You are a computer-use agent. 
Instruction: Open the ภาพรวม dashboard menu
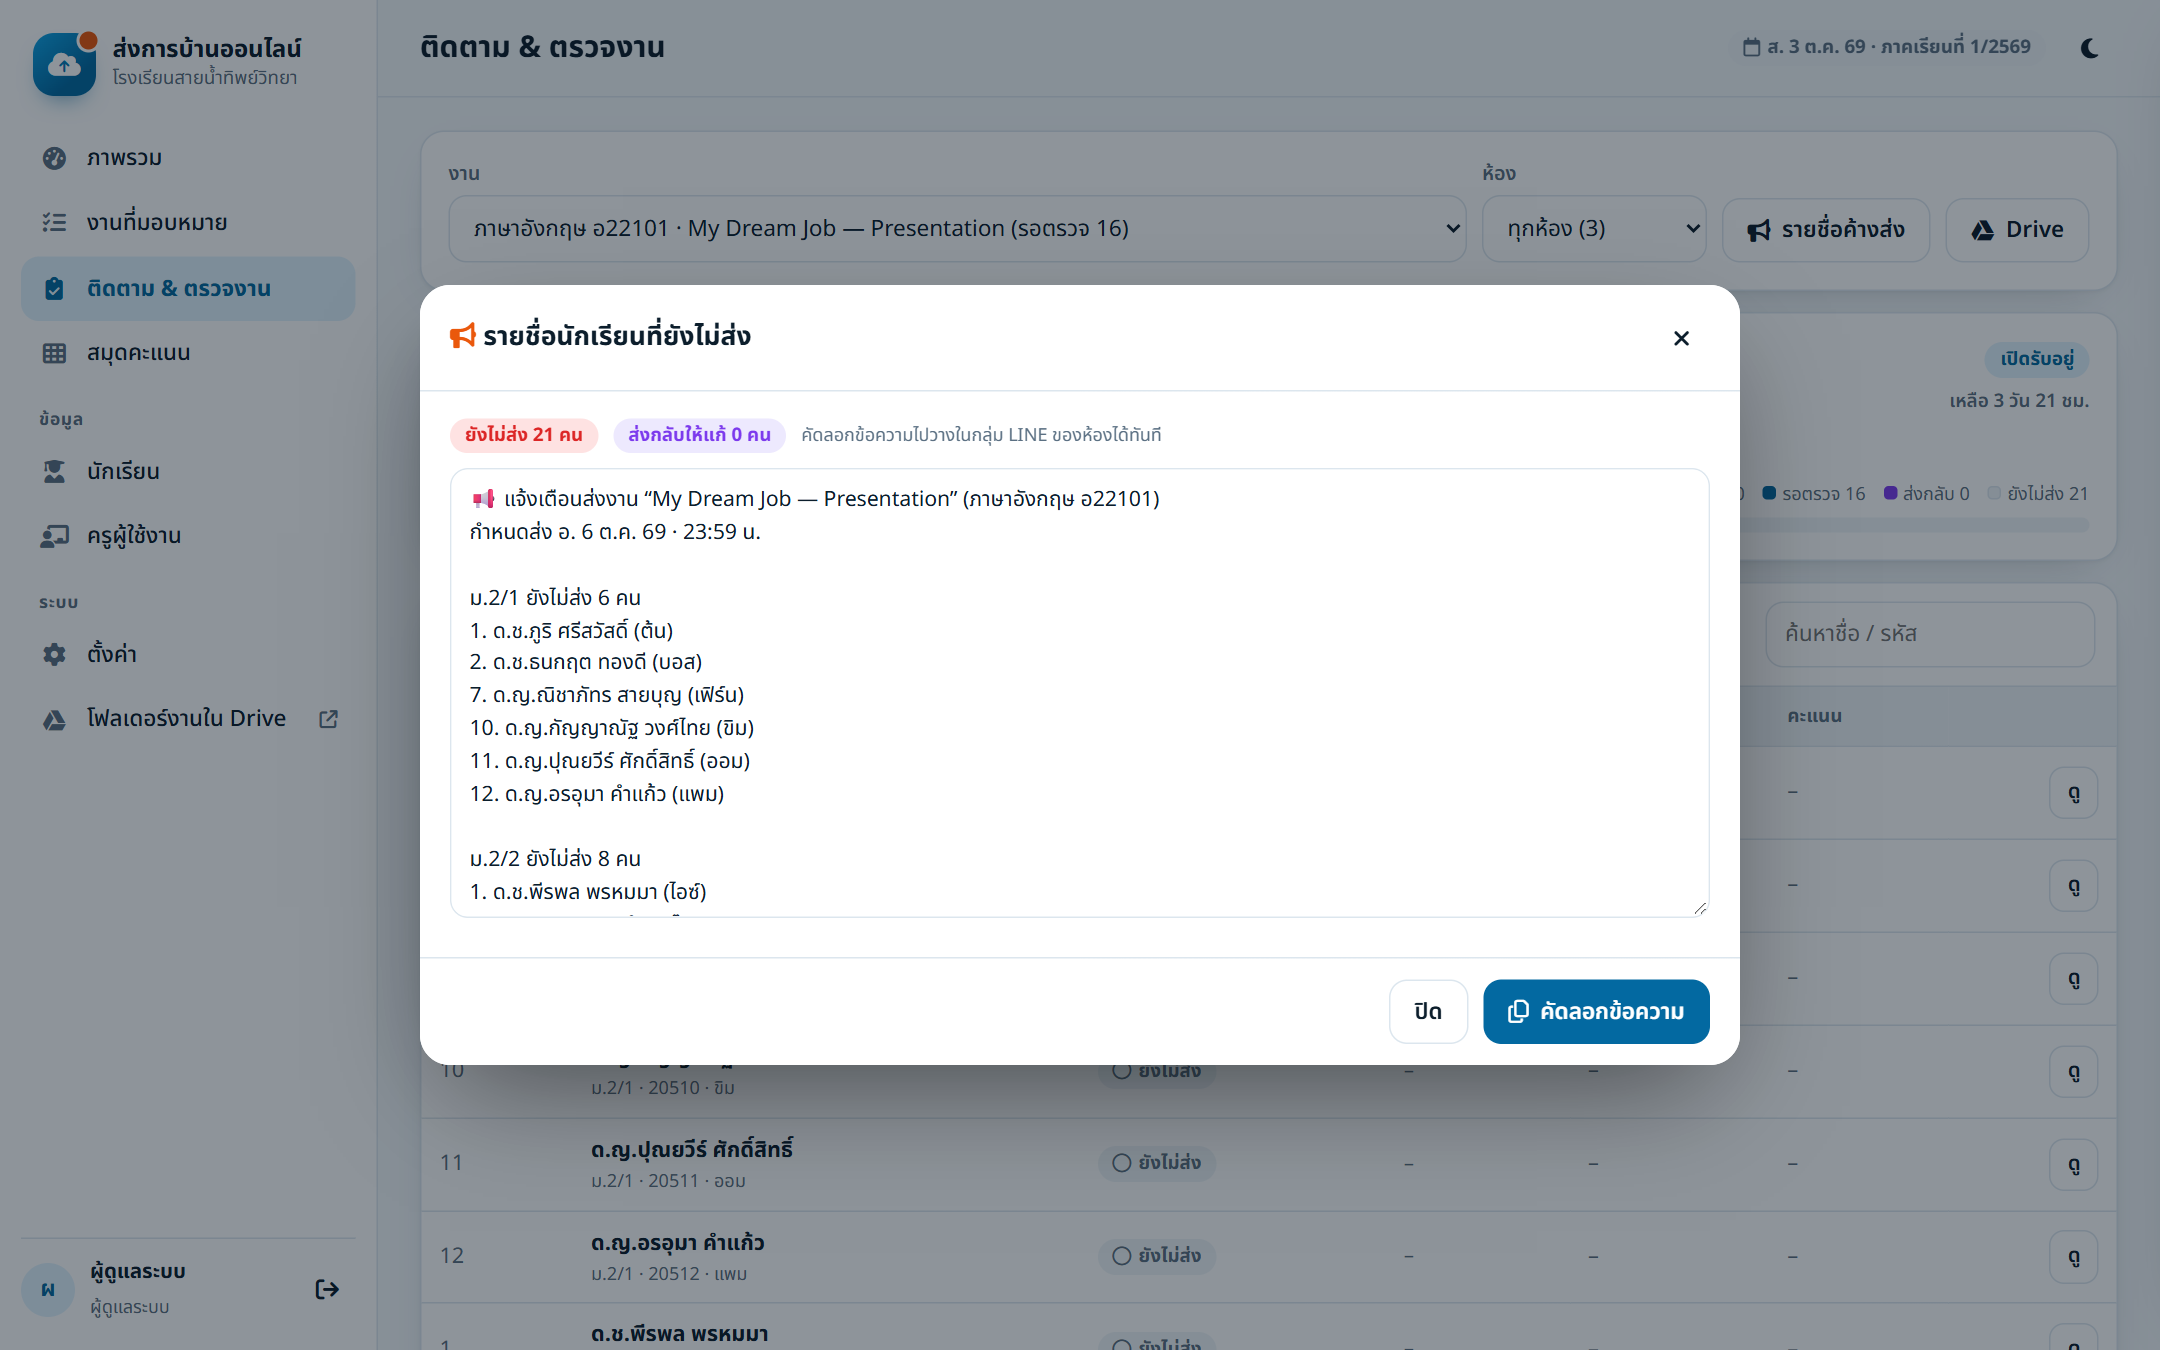188,158
